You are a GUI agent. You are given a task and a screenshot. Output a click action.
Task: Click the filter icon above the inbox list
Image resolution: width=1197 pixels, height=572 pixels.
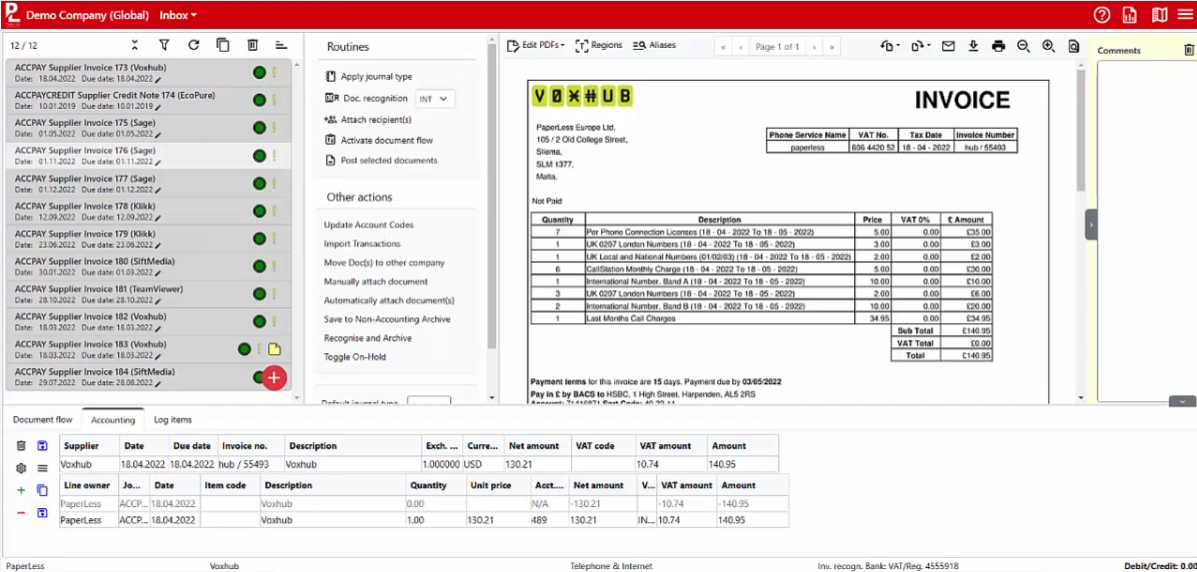coord(164,45)
